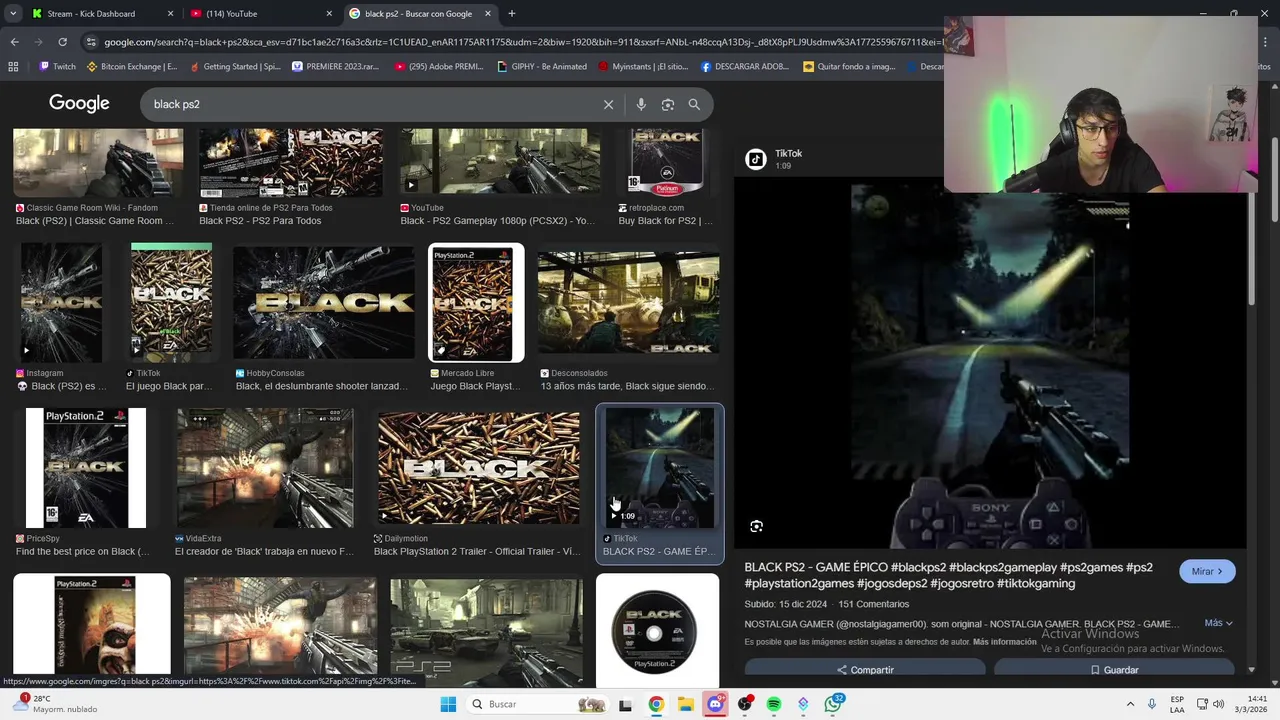The height and width of the screenshot is (720, 1280).
Task: Open the Más información copyright link
Action: point(1004,642)
